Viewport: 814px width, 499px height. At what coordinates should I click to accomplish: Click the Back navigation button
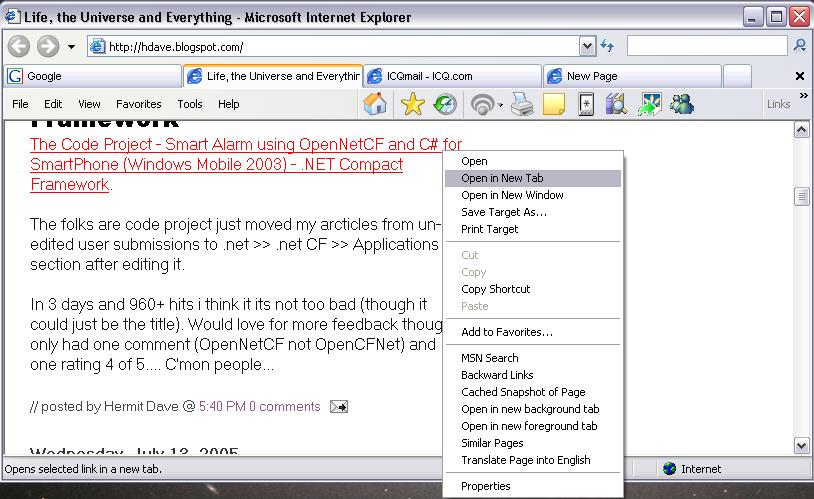(18, 46)
